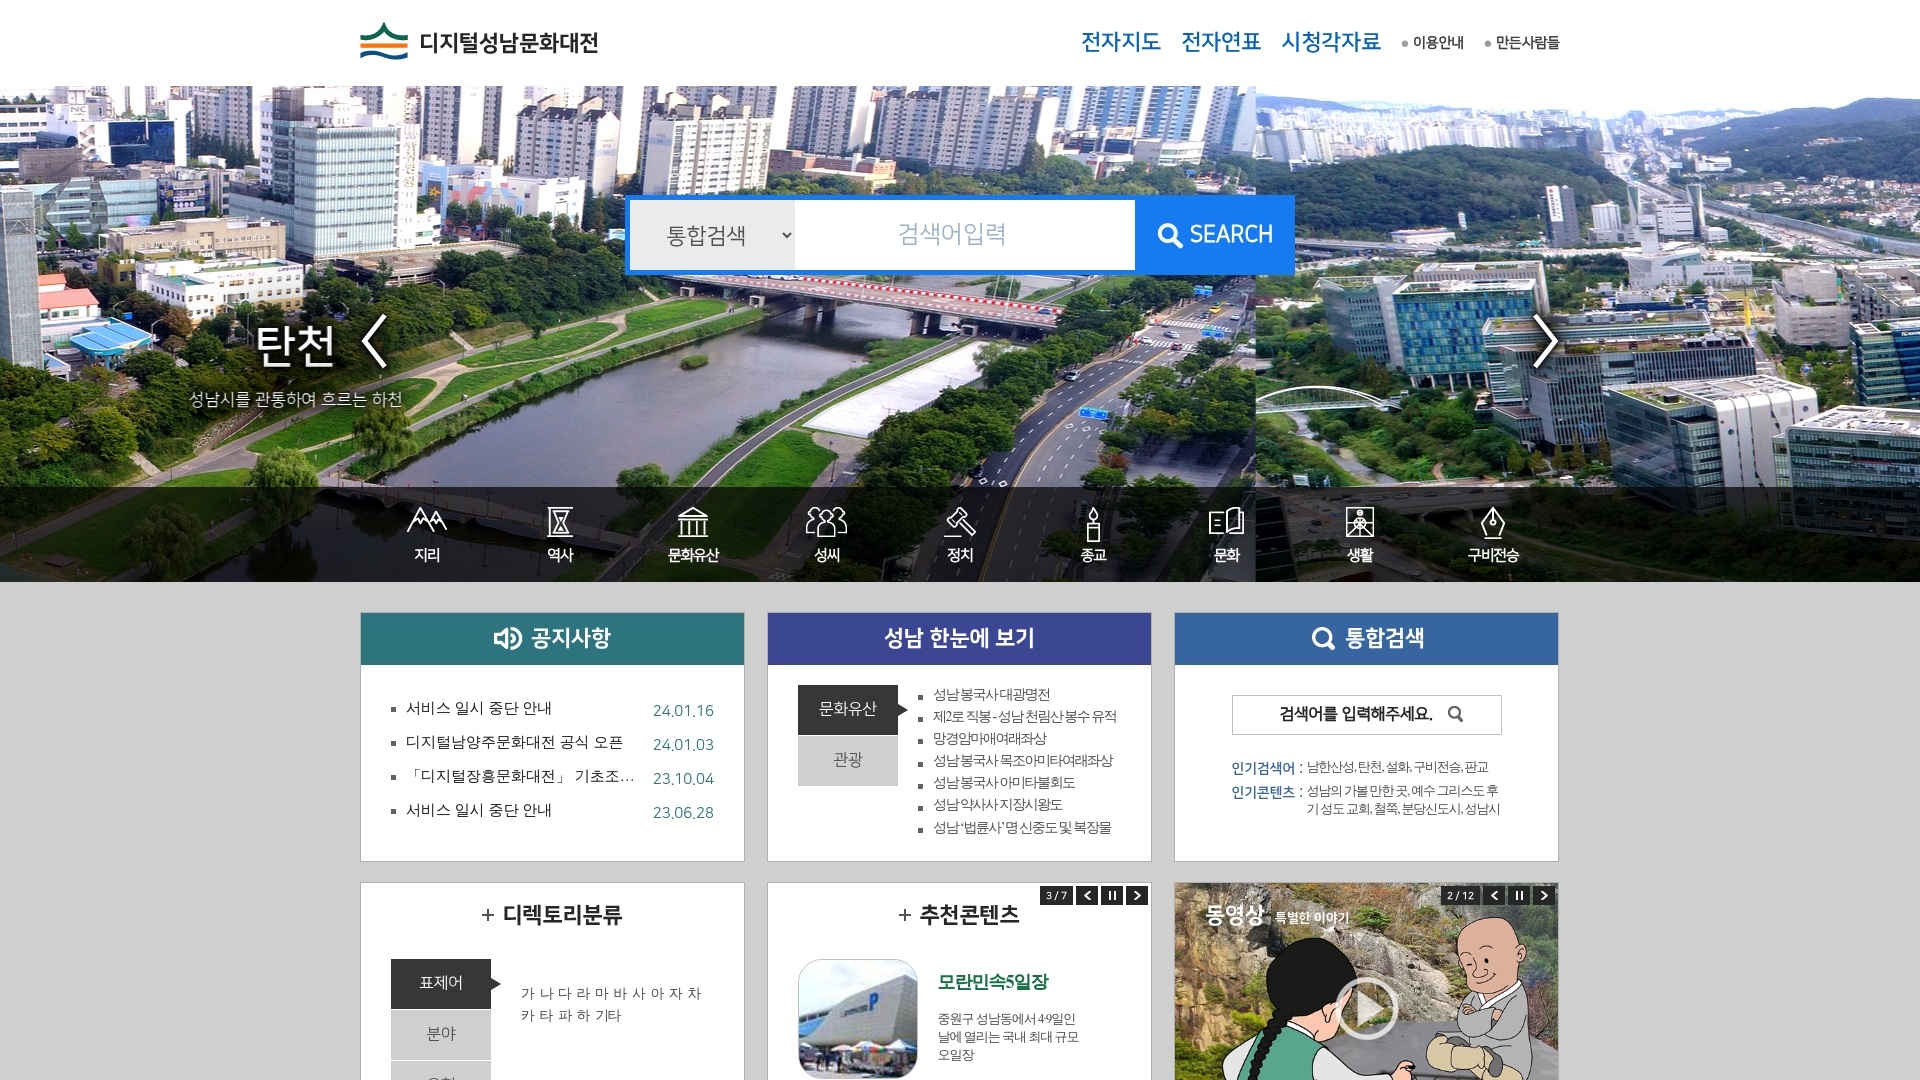
Task: Open the 역사 history category icon
Action: [x=560, y=535]
